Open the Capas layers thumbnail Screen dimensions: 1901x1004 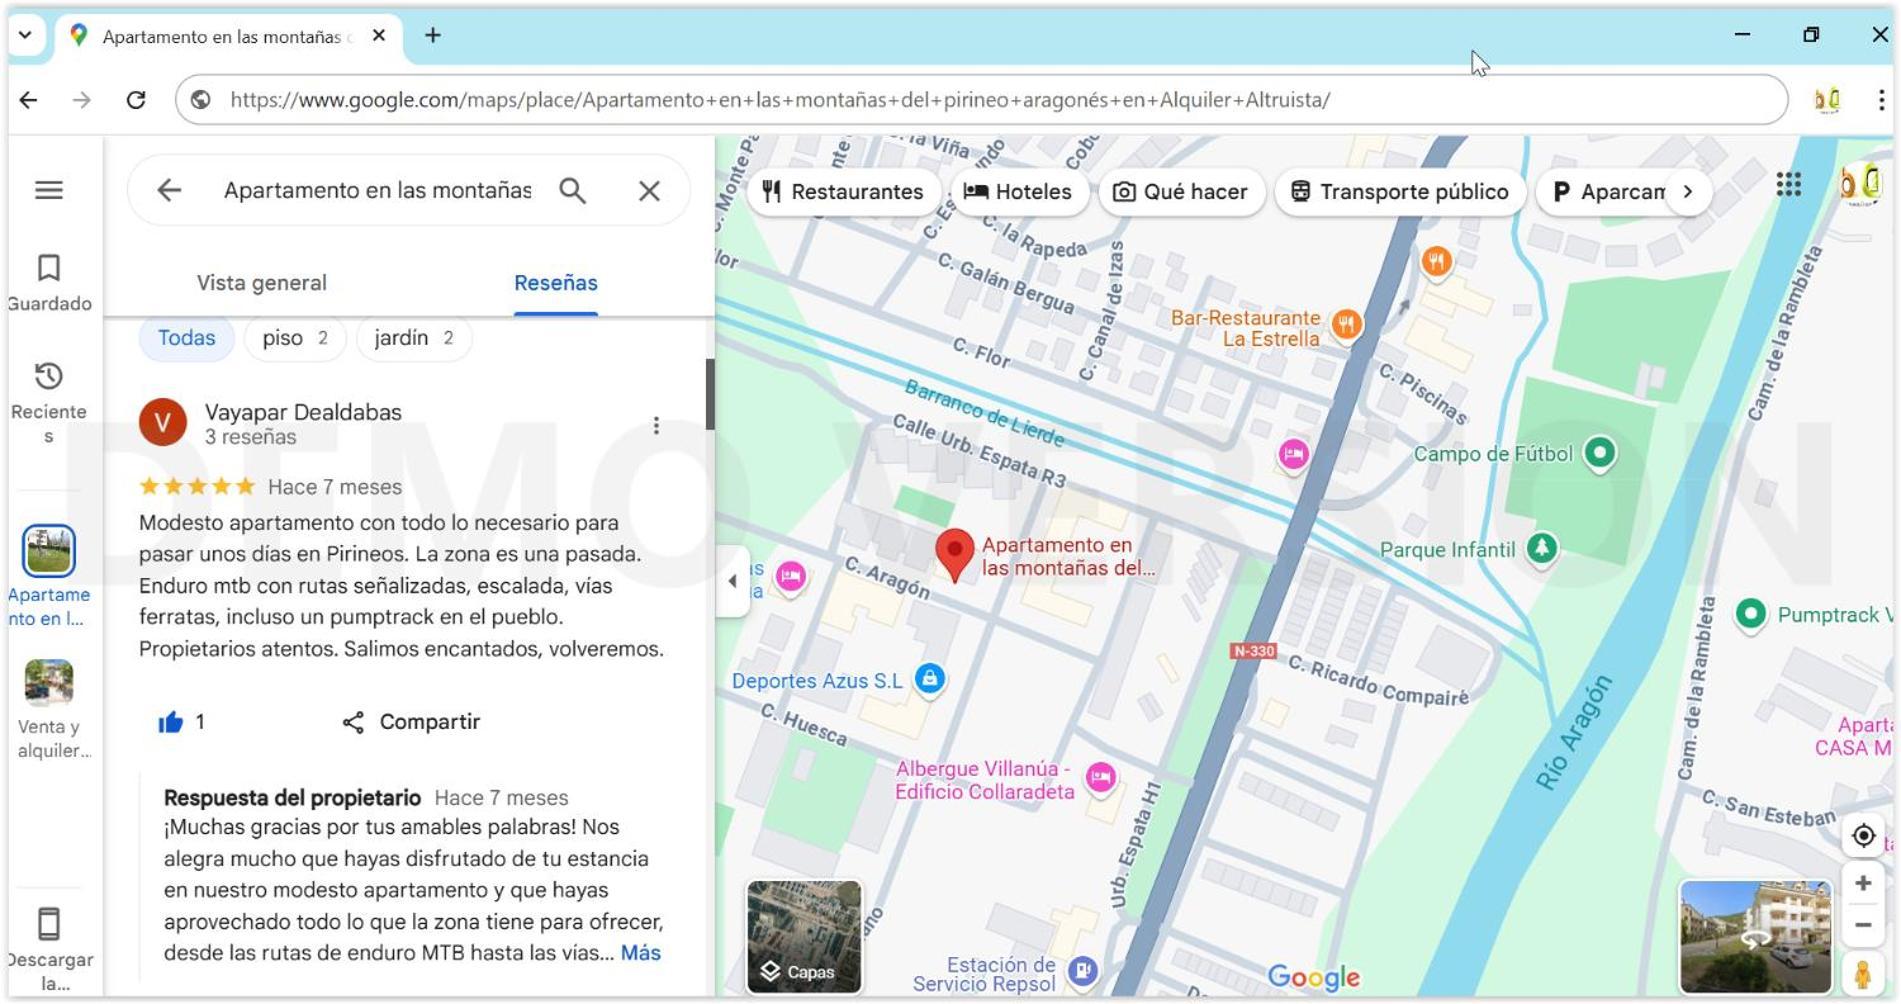(x=804, y=937)
